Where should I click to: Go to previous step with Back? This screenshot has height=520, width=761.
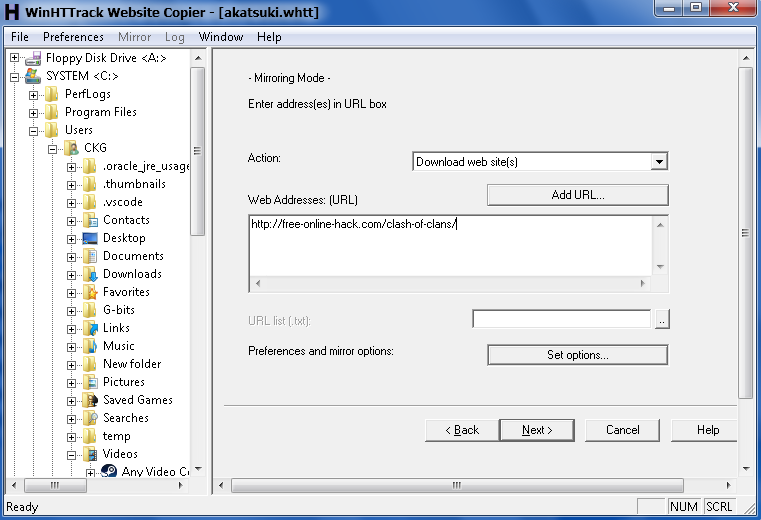click(x=462, y=430)
